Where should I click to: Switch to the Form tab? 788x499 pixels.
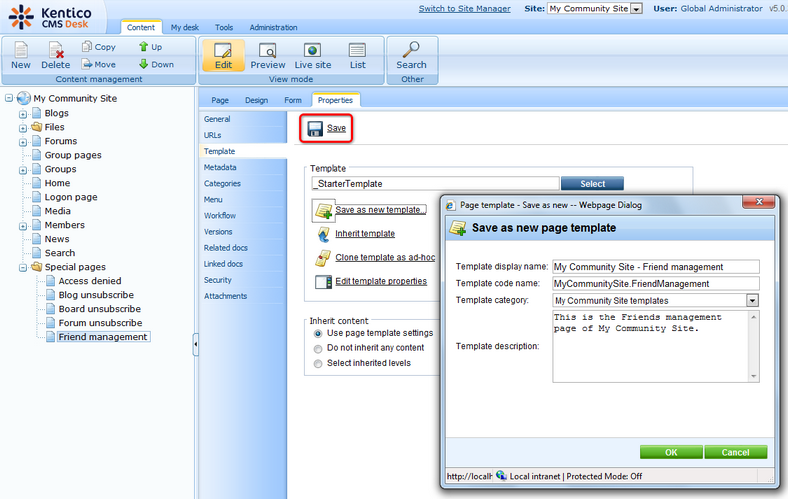293,100
